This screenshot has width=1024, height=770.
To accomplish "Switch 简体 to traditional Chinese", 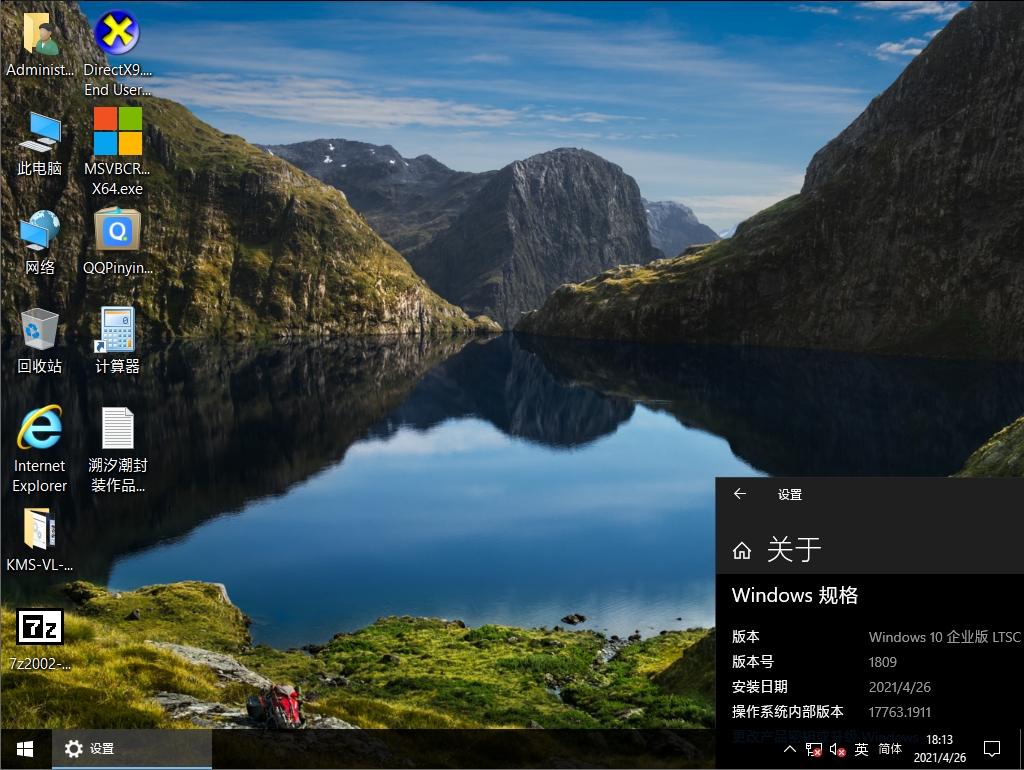I will coord(890,748).
